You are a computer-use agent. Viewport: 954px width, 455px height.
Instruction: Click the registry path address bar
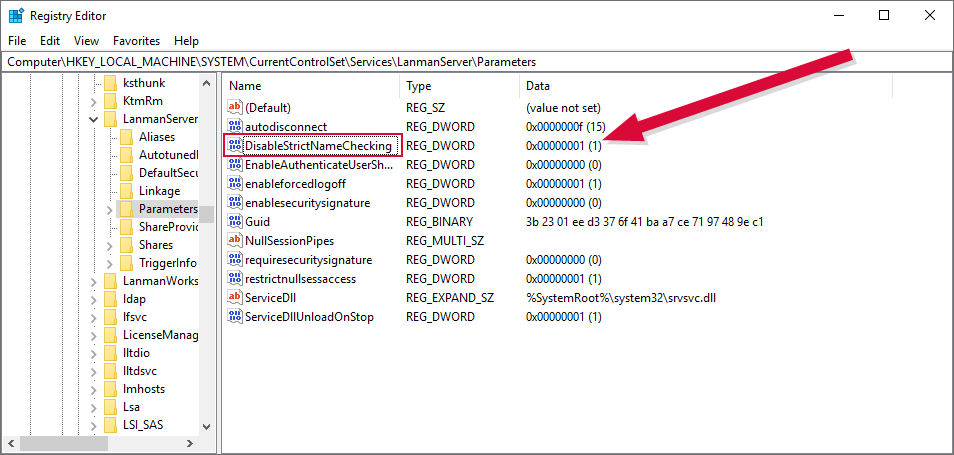tap(476, 62)
